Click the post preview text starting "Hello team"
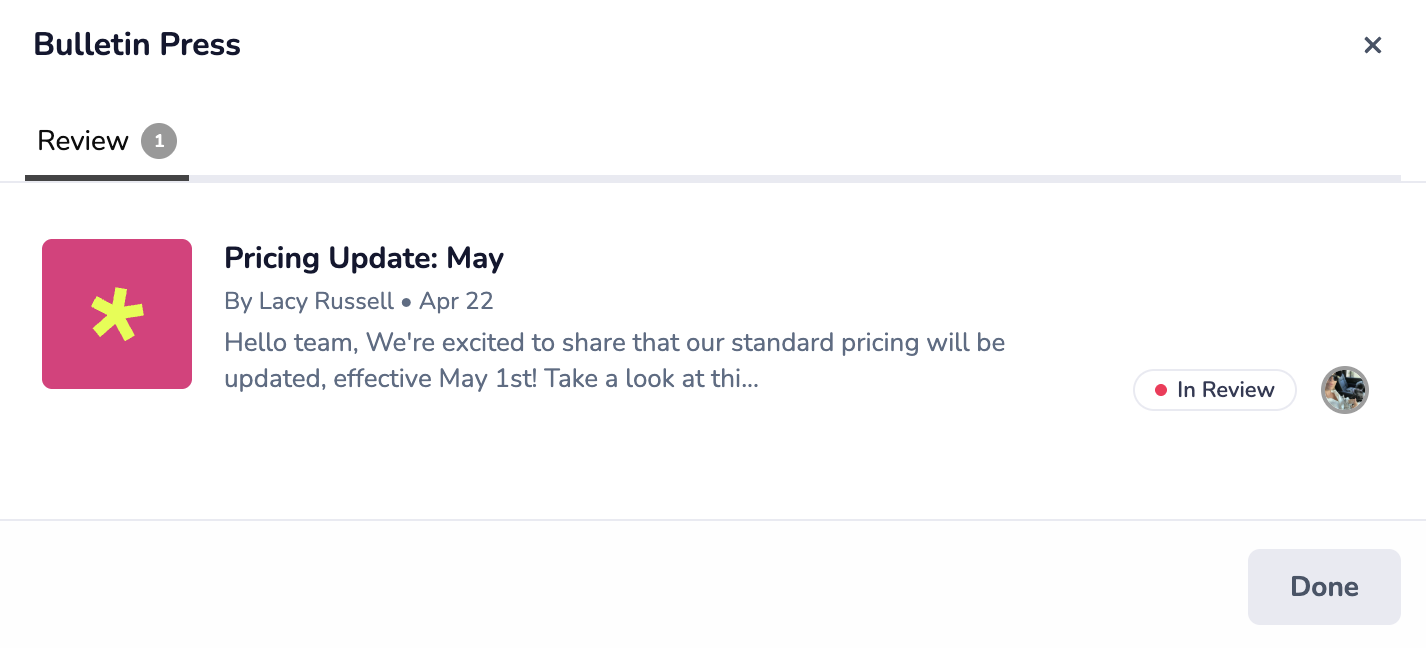This screenshot has width=1426, height=648. point(614,343)
